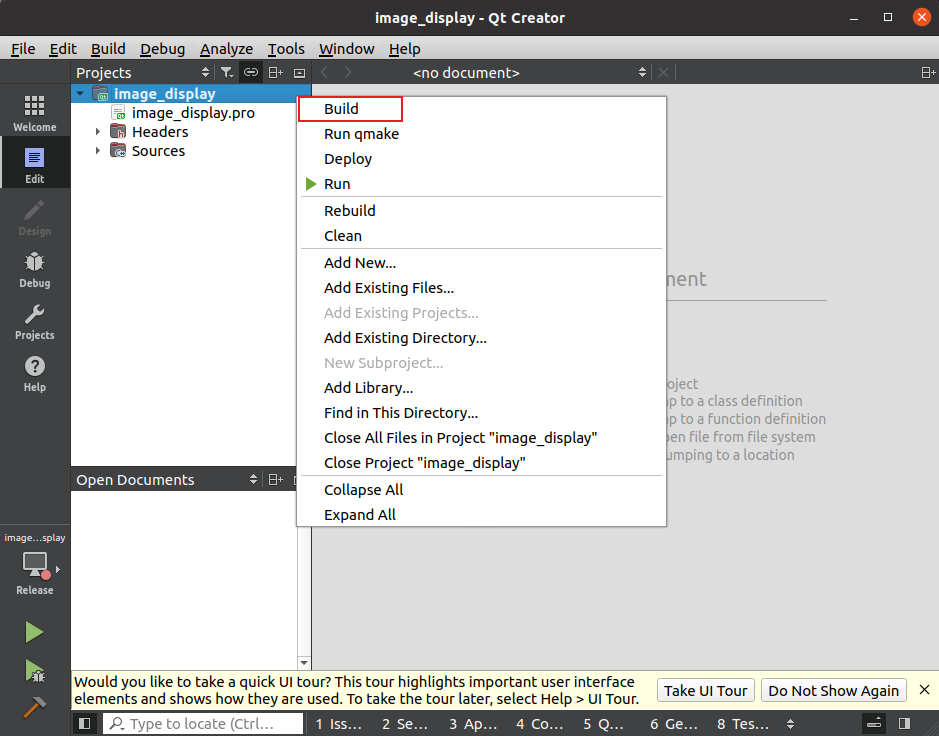Image resolution: width=939 pixels, height=736 pixels.
Task: Click the filter tree funnel icon
Action: [x=226, y=72]
